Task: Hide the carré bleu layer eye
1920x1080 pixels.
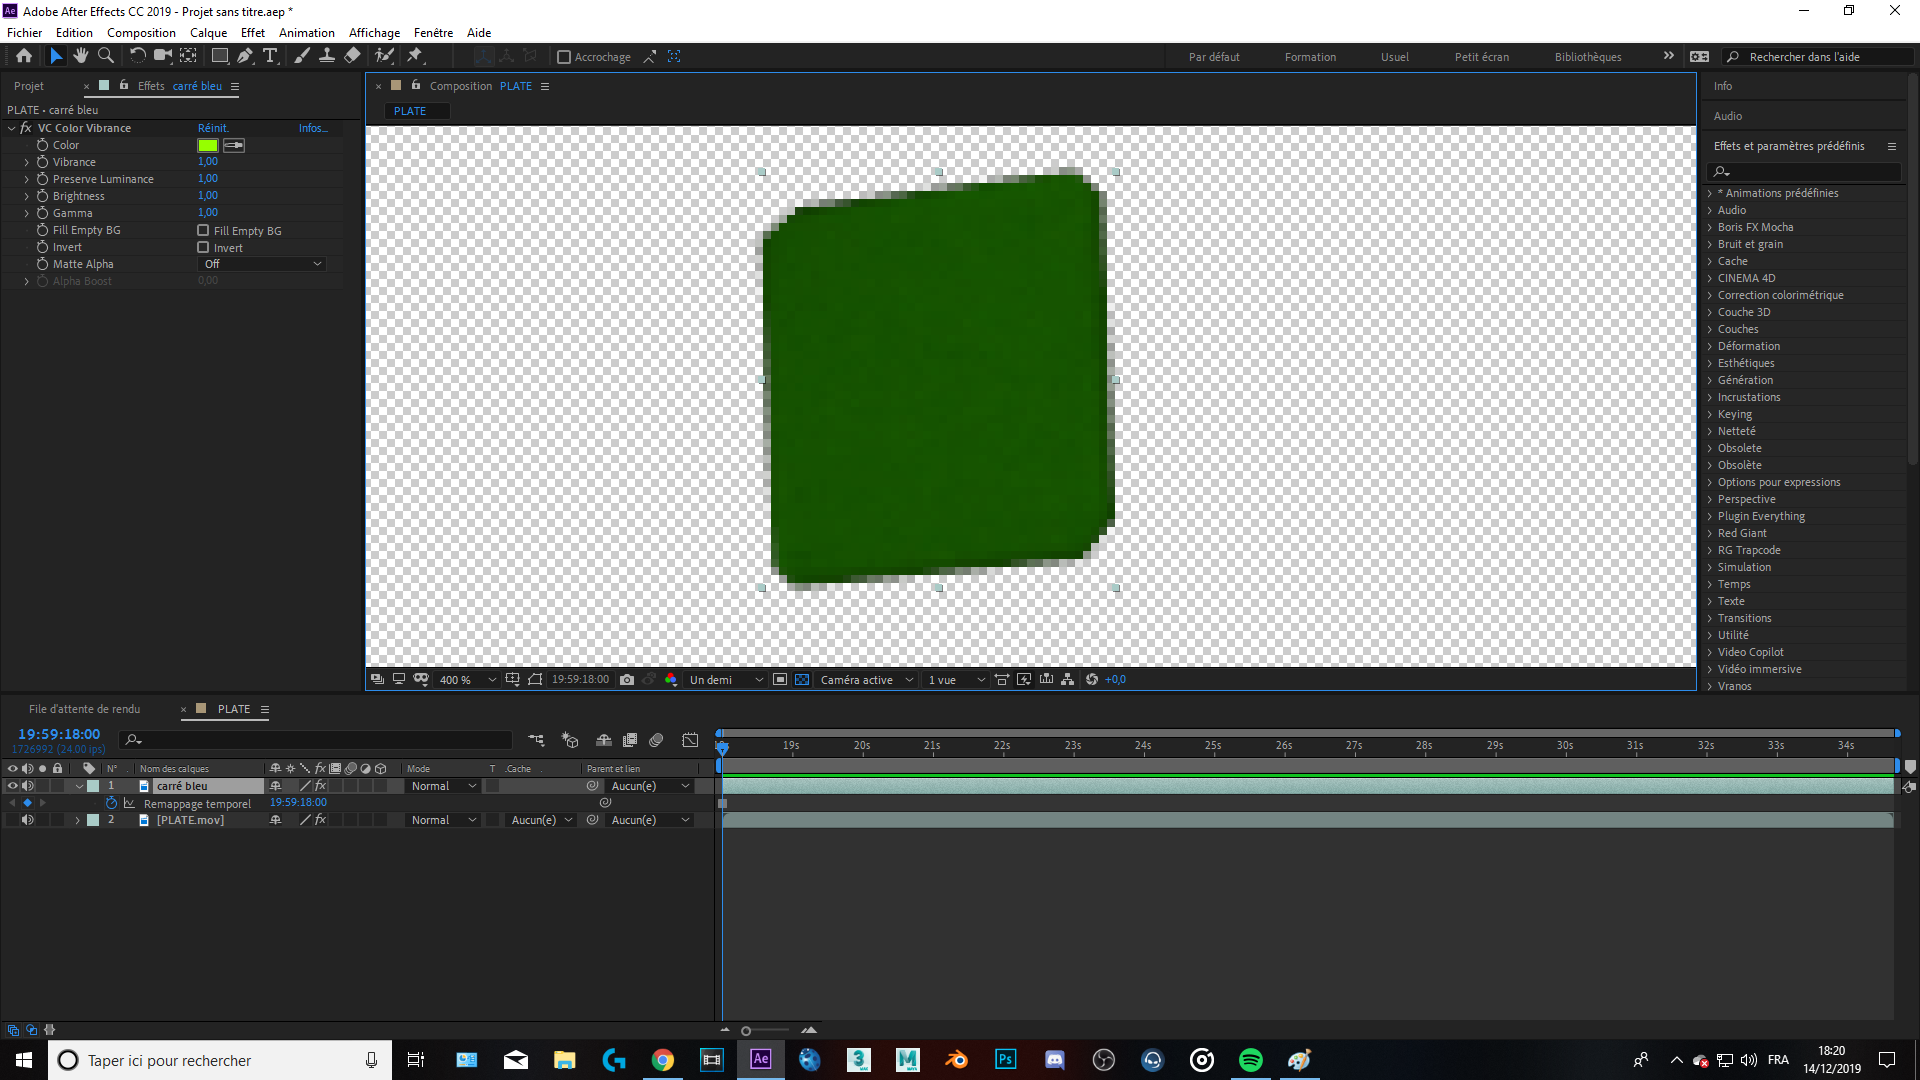Action: 12,786
